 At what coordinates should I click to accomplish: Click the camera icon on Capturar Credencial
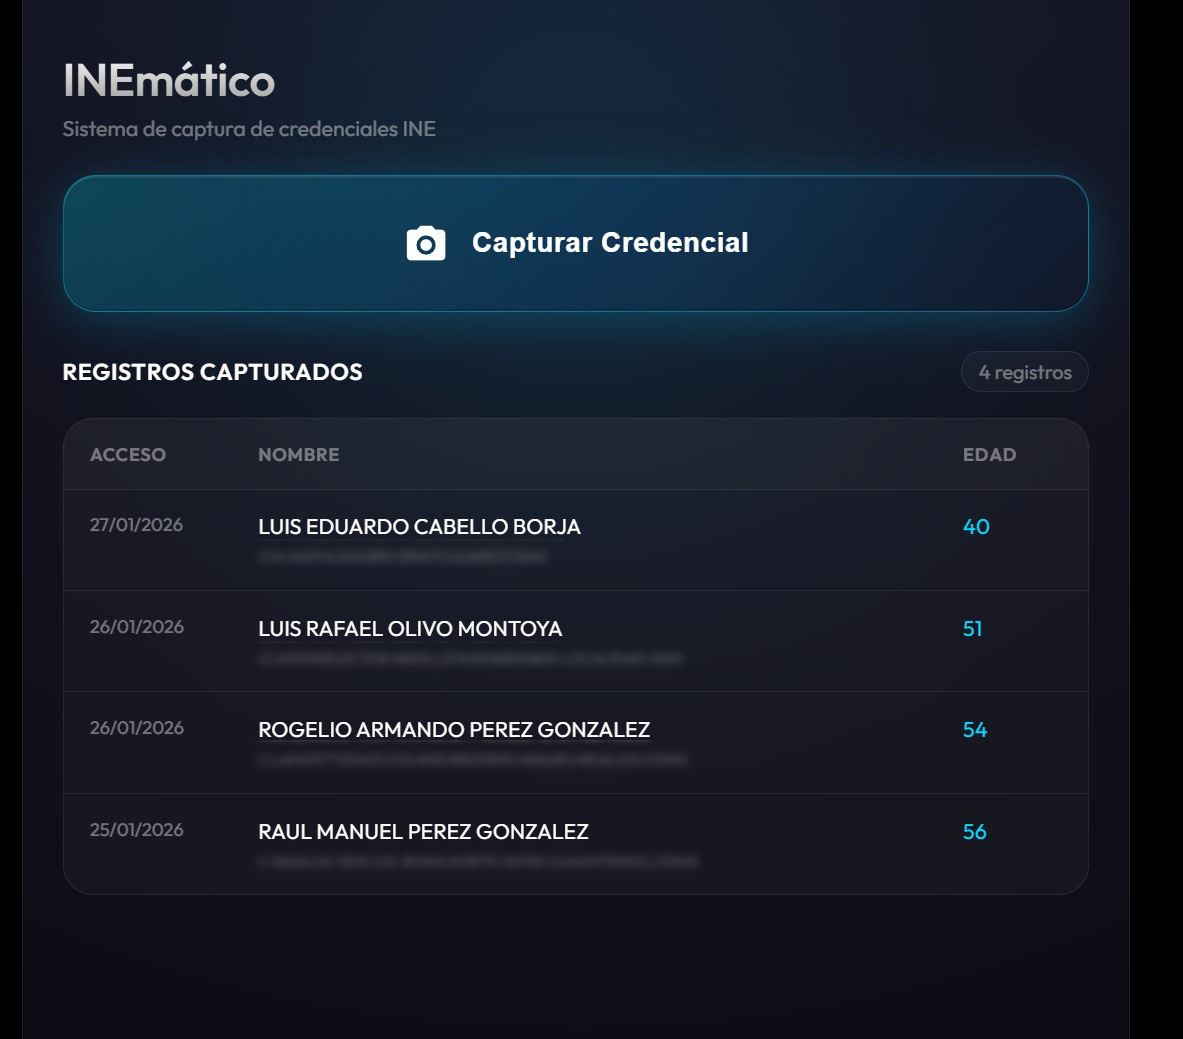point(424,242)
